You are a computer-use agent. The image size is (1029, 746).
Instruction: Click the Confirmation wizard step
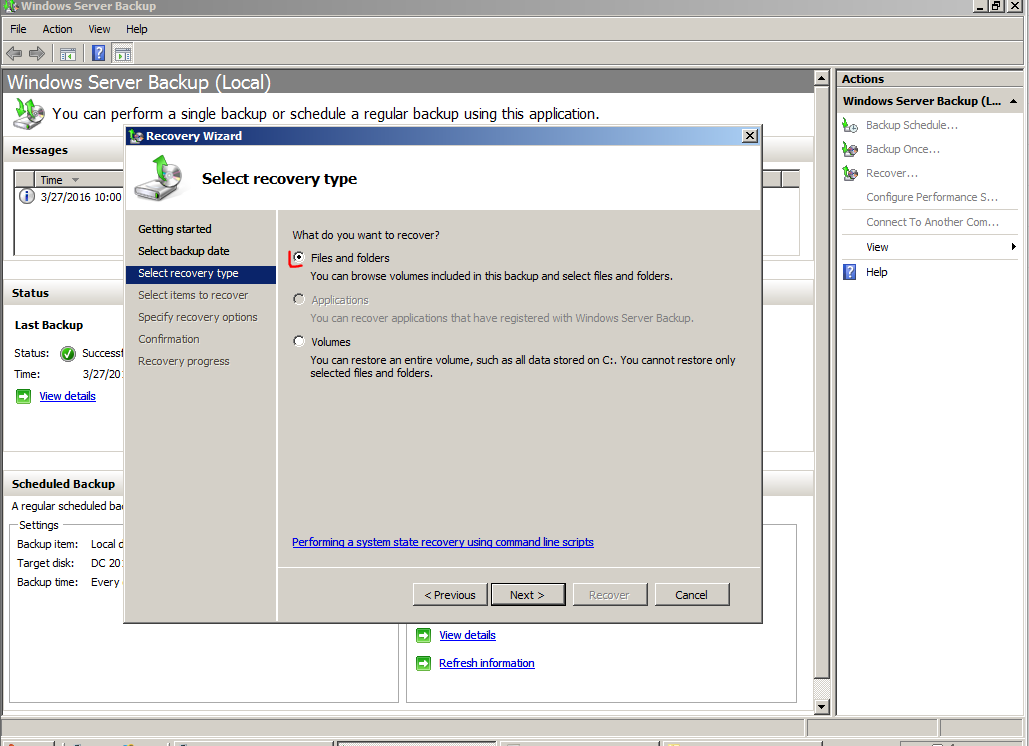pyautogui.click(x=169, y=339)
